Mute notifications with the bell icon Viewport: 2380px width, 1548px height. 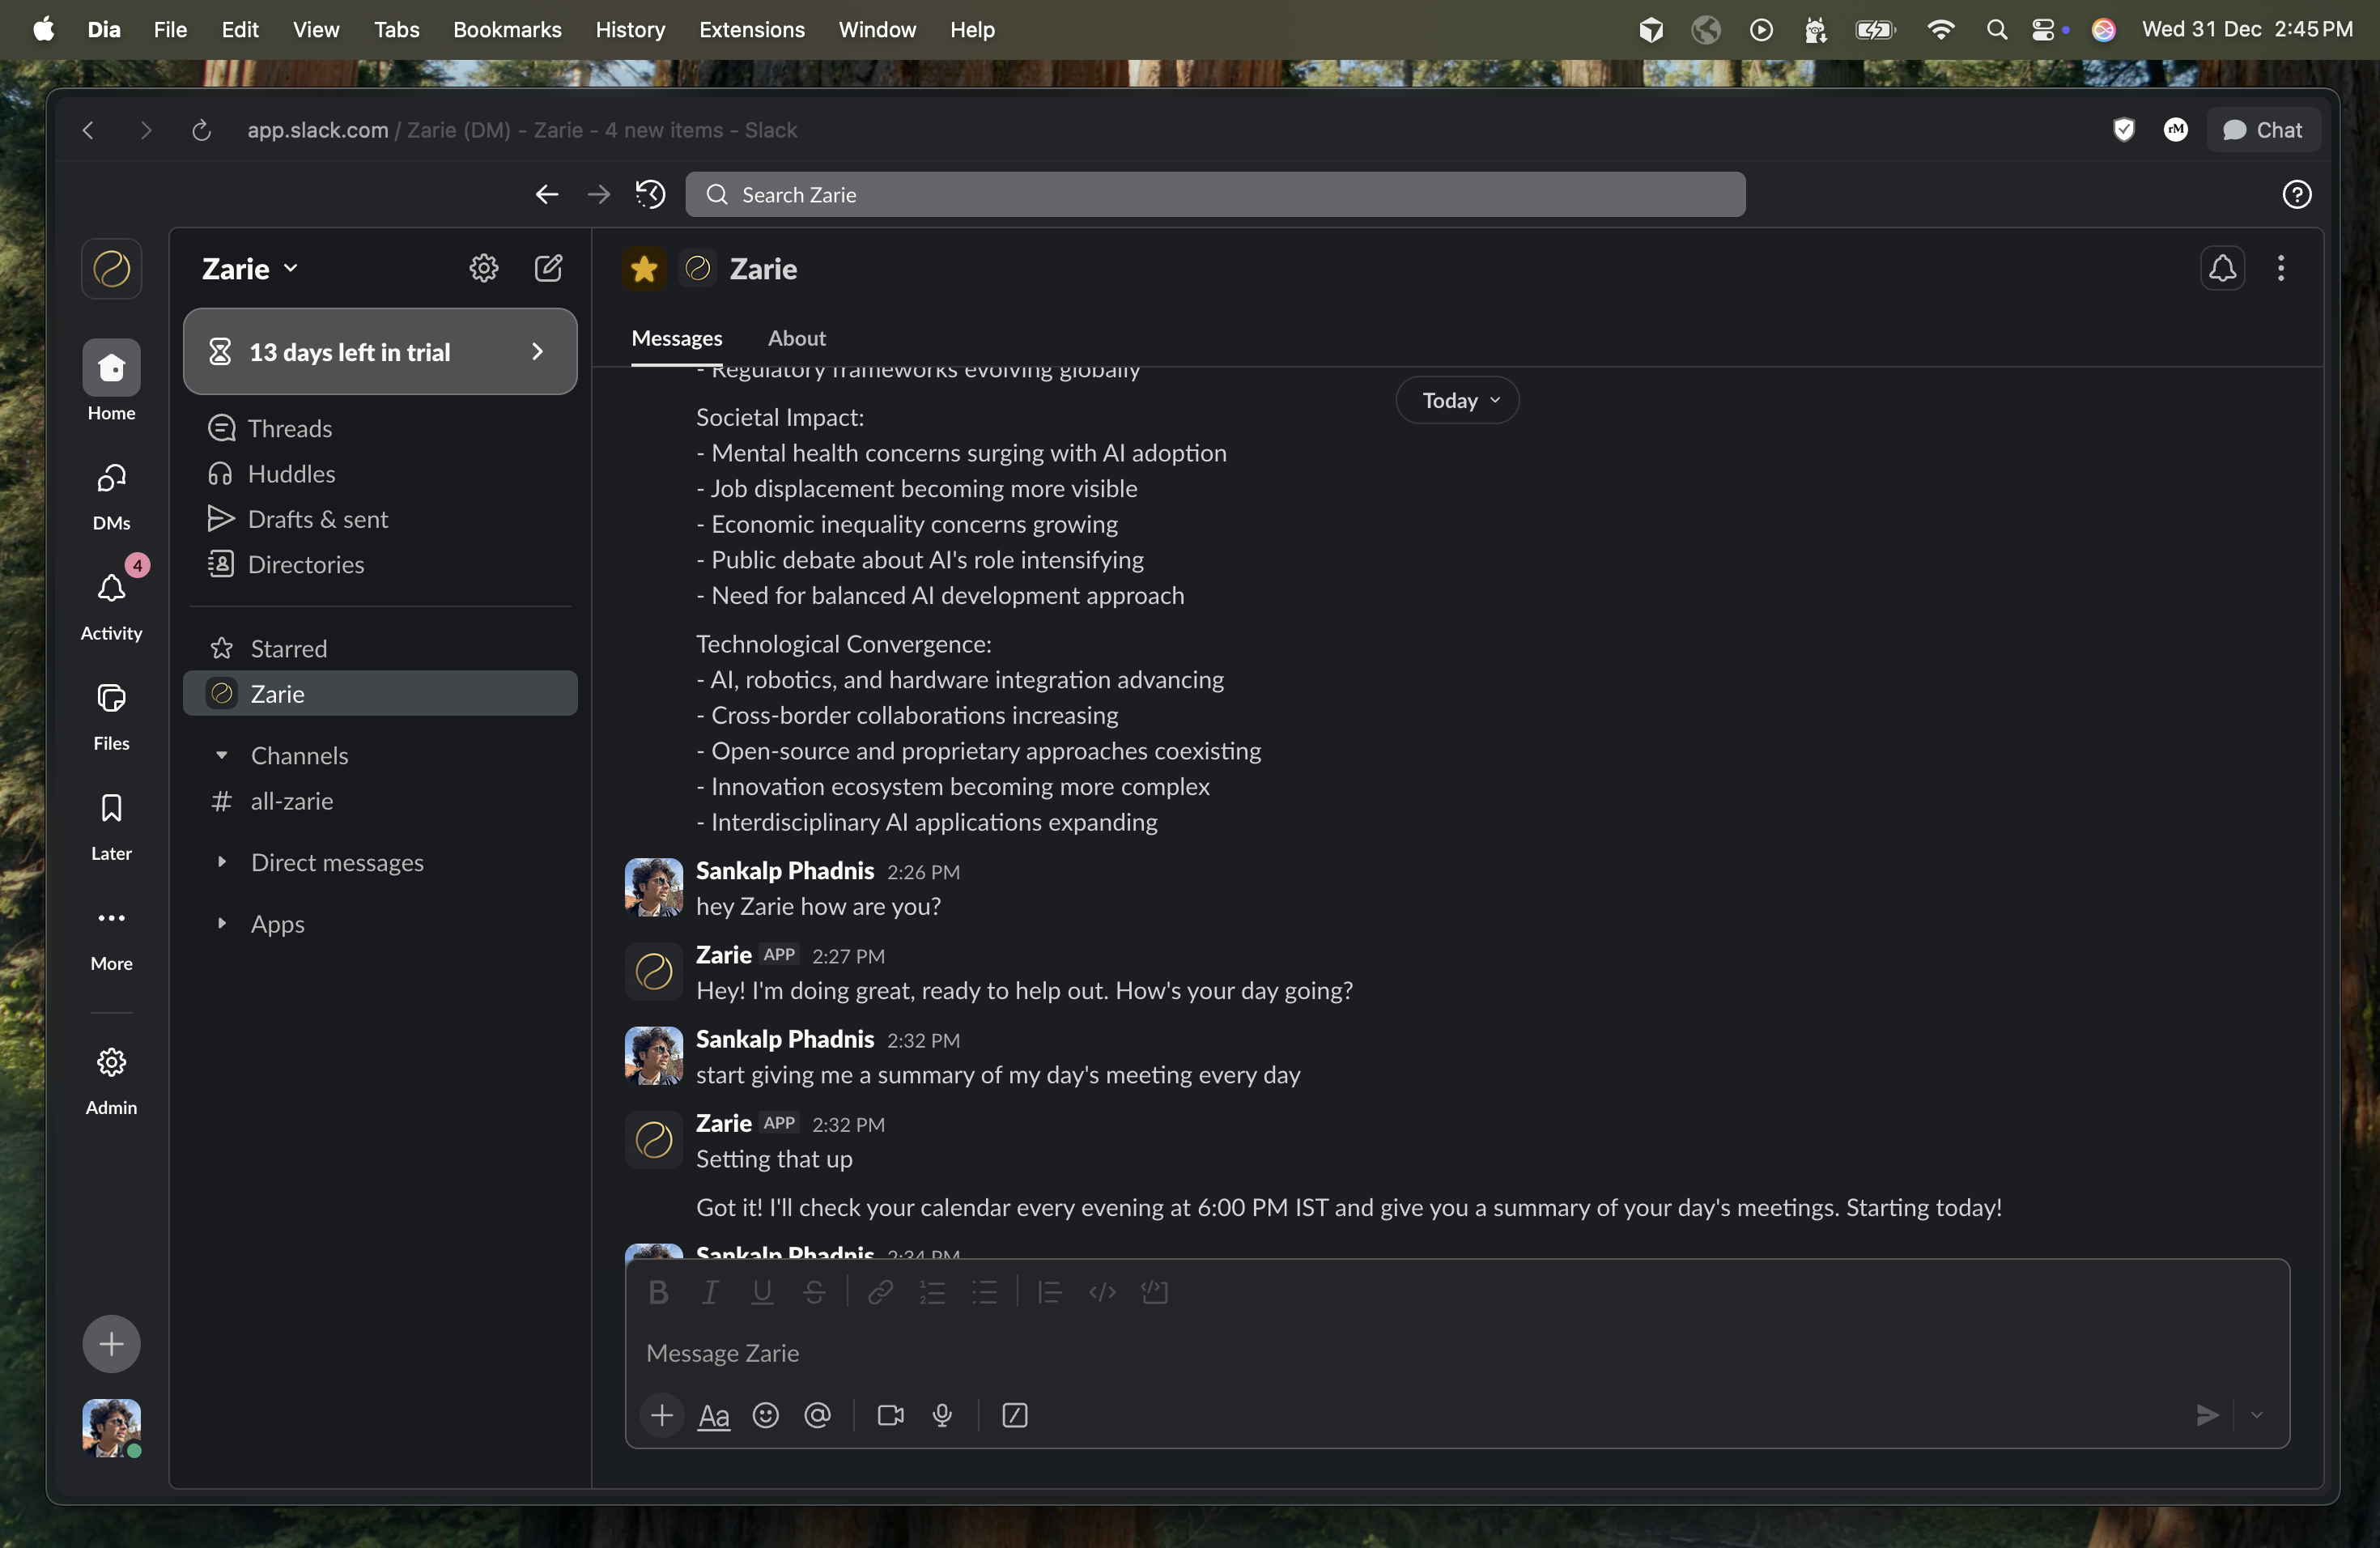click(2221, 268)
